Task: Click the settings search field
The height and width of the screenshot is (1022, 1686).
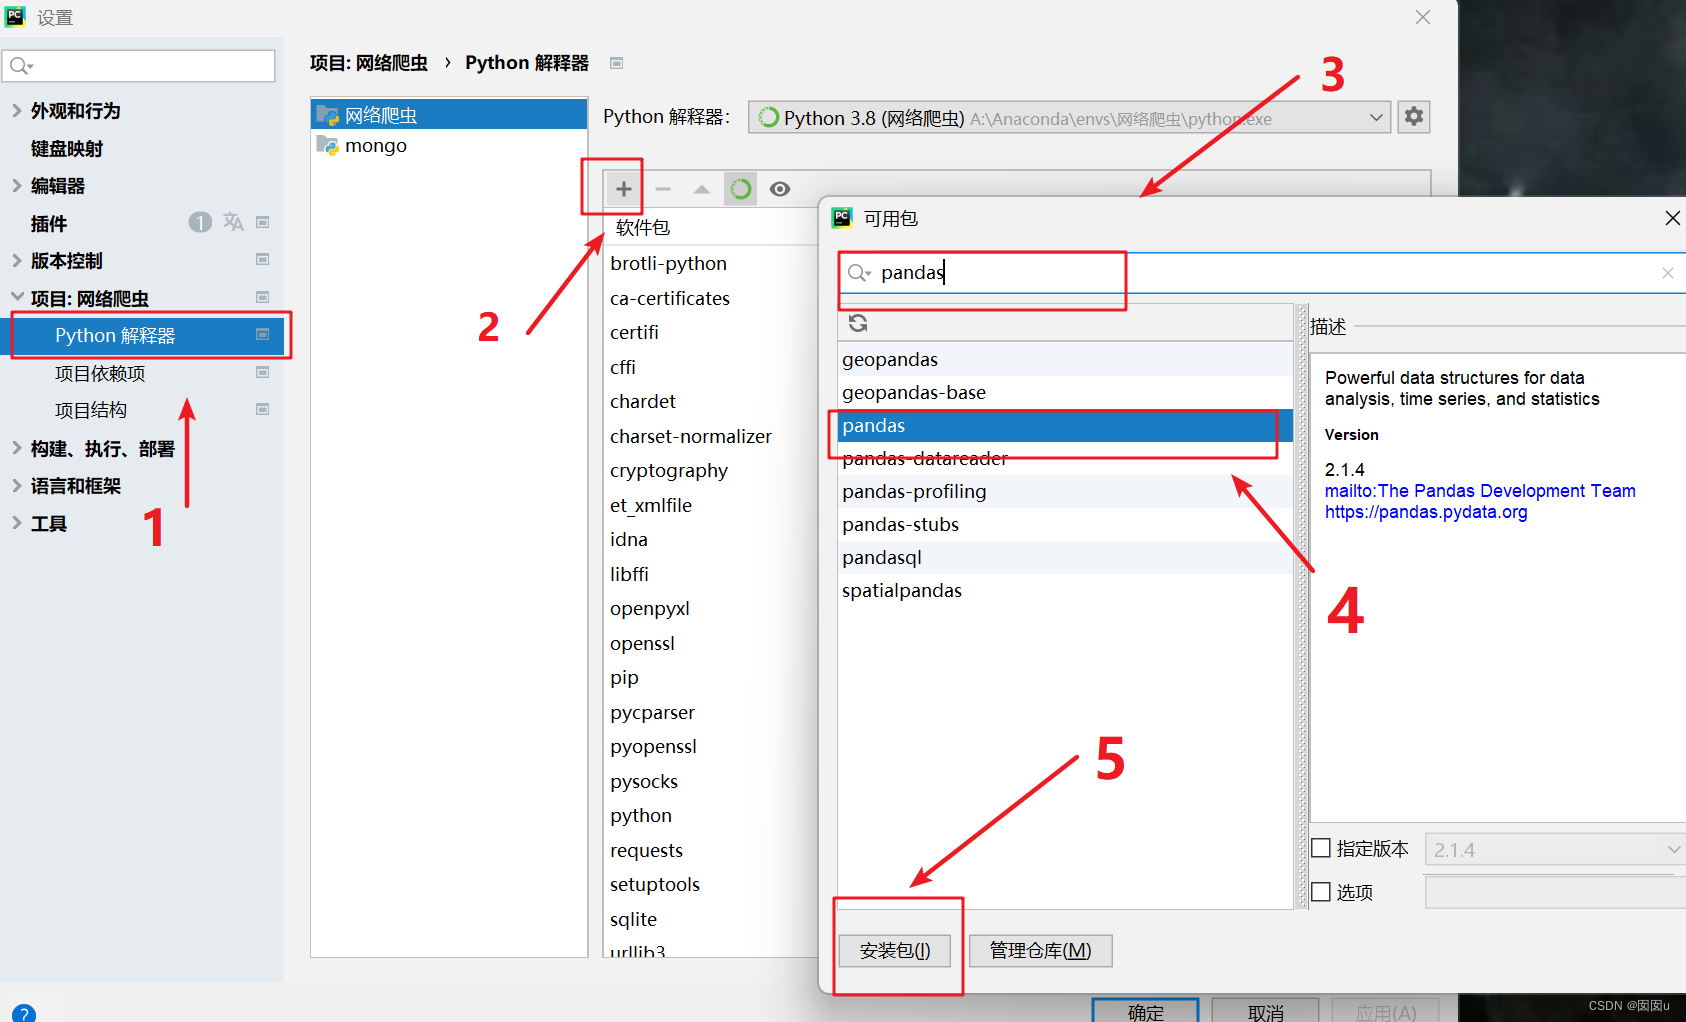Action: point(140,66)
